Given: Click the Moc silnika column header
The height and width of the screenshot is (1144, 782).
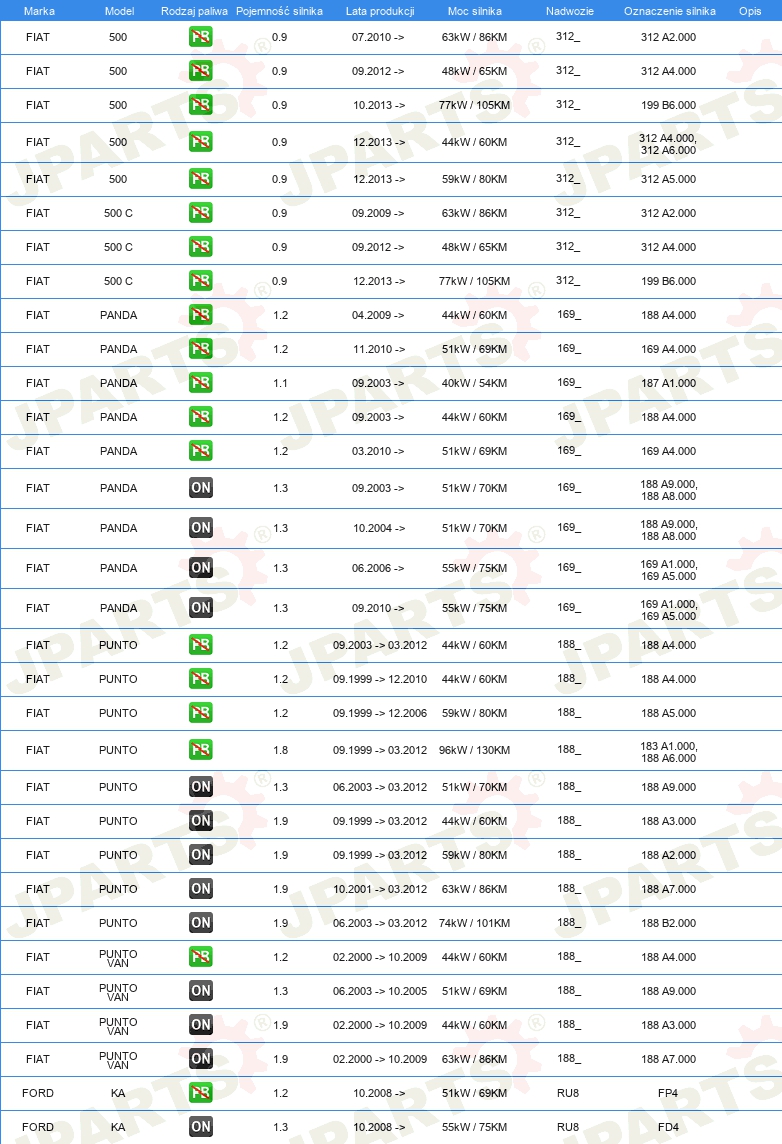Looking at the screenshot, I should click(x=474, y=11).
